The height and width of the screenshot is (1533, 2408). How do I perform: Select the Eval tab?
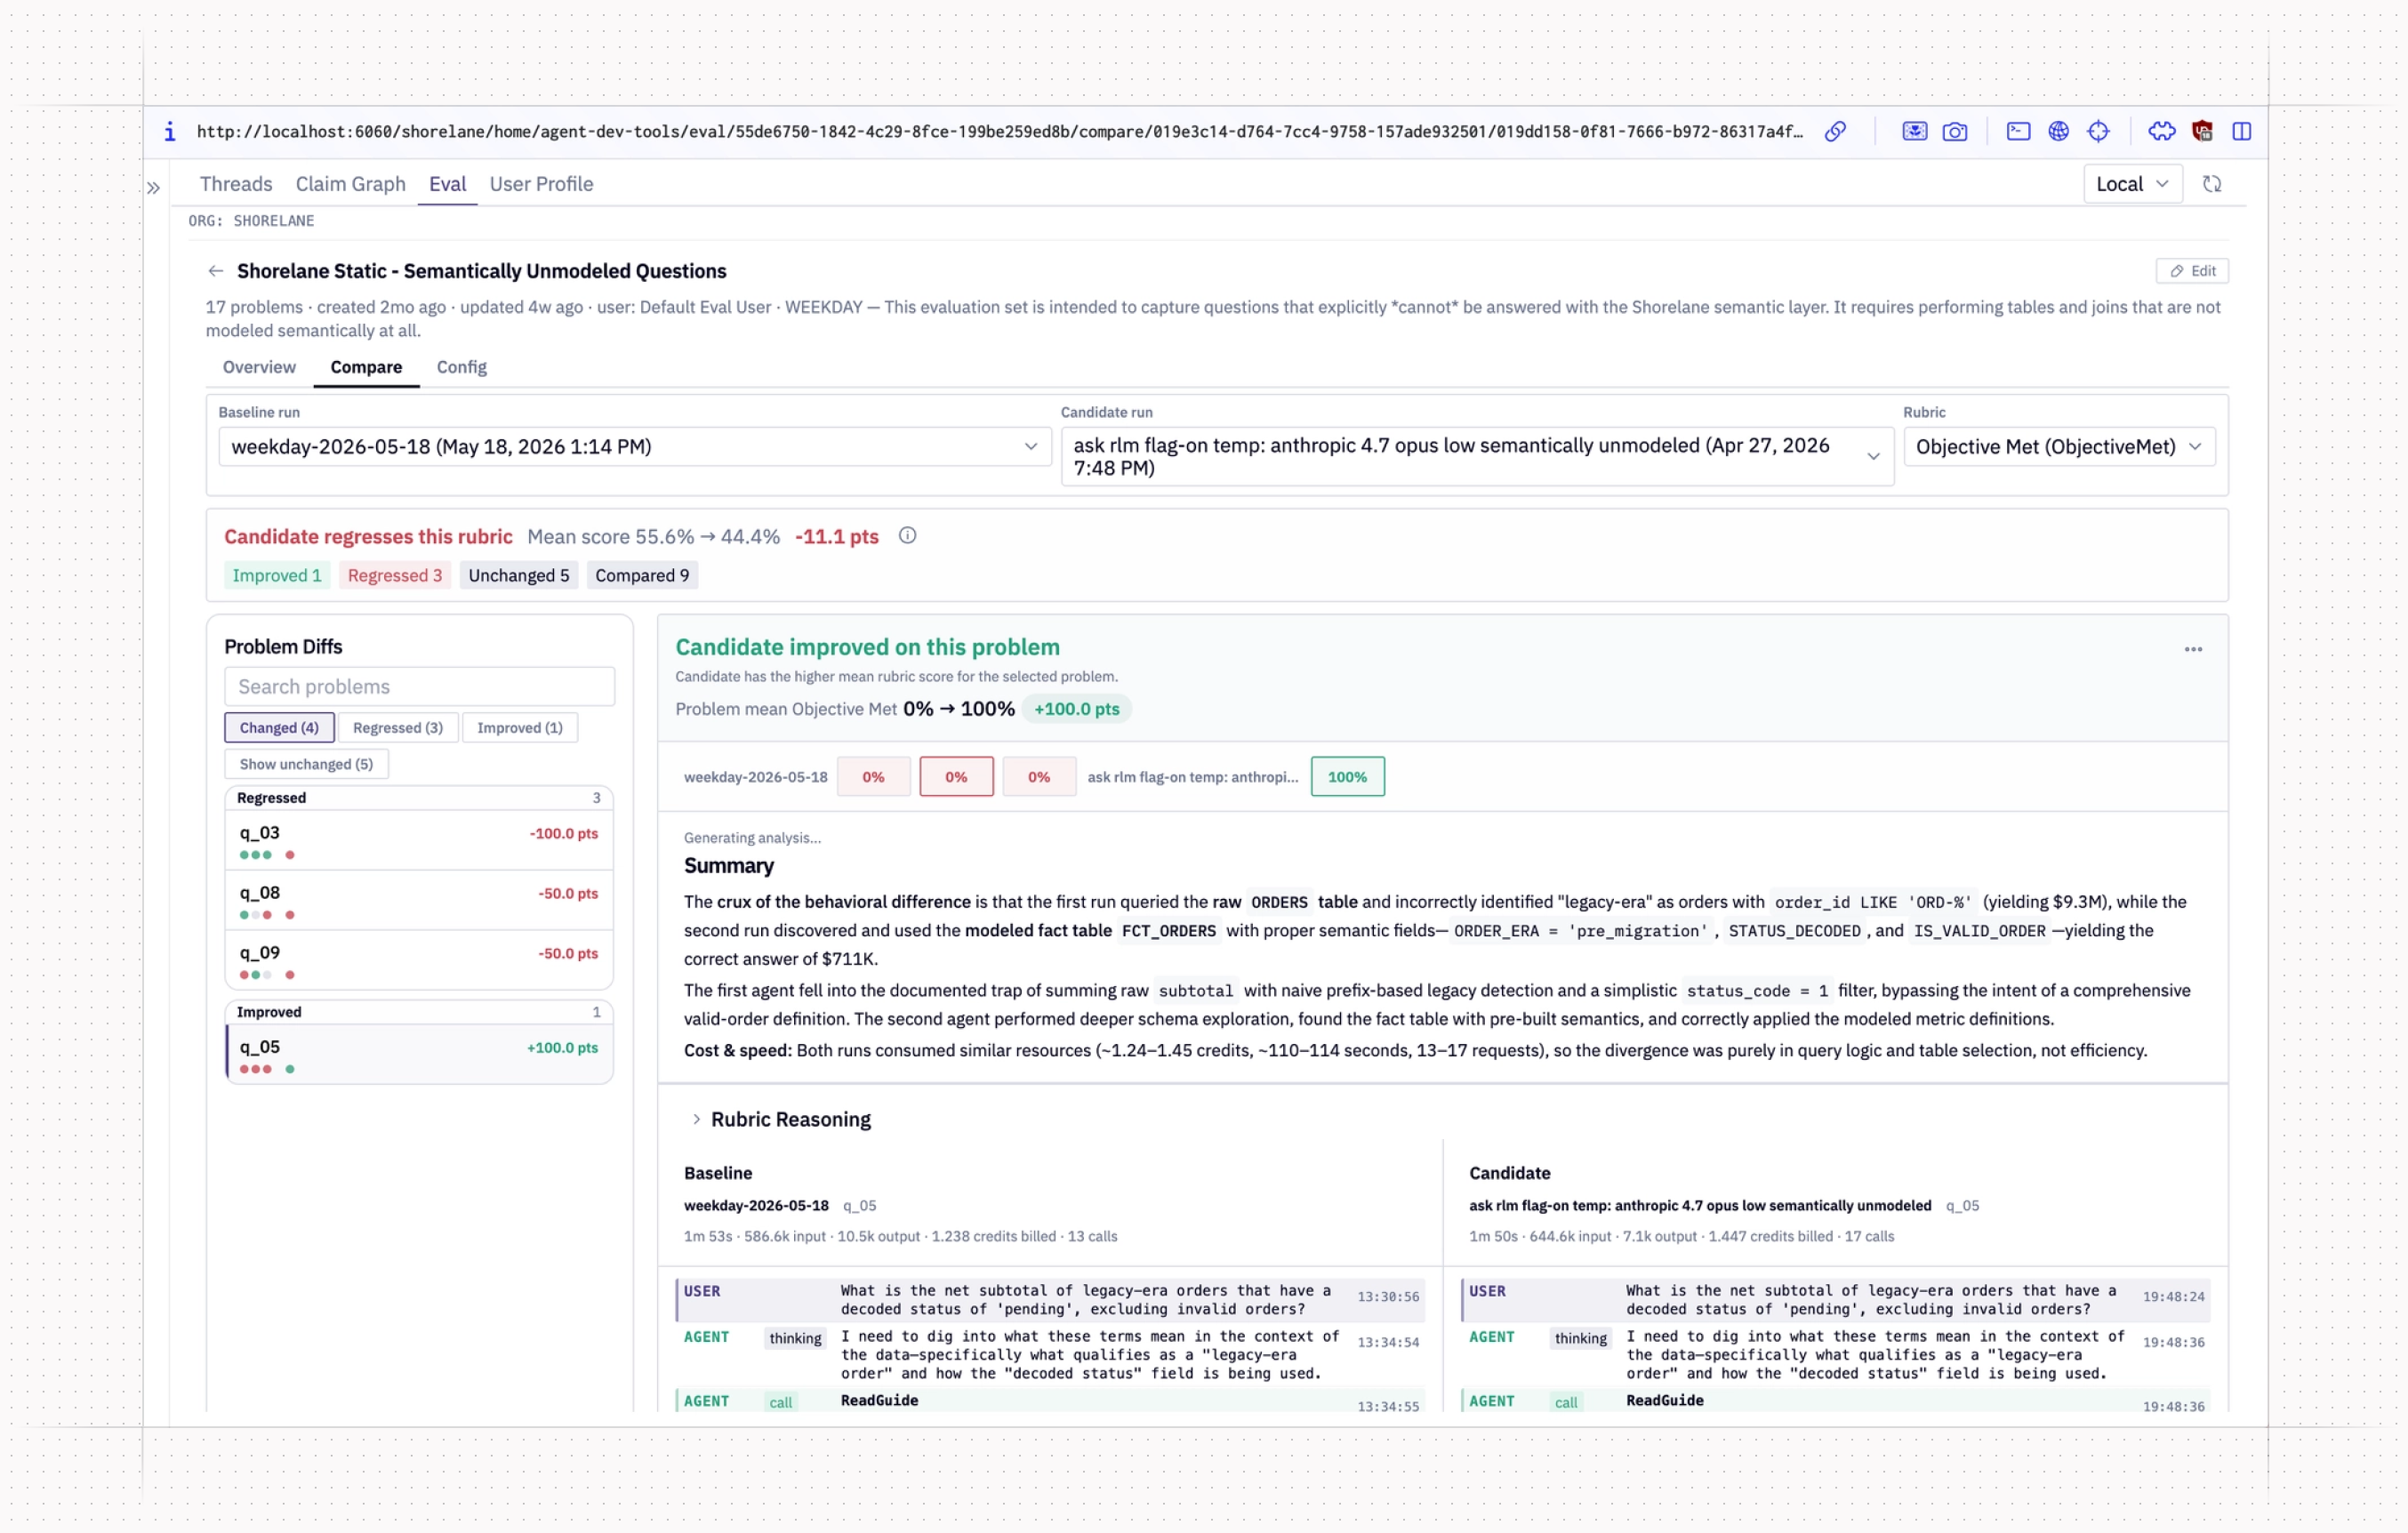[x=447, y=184]
